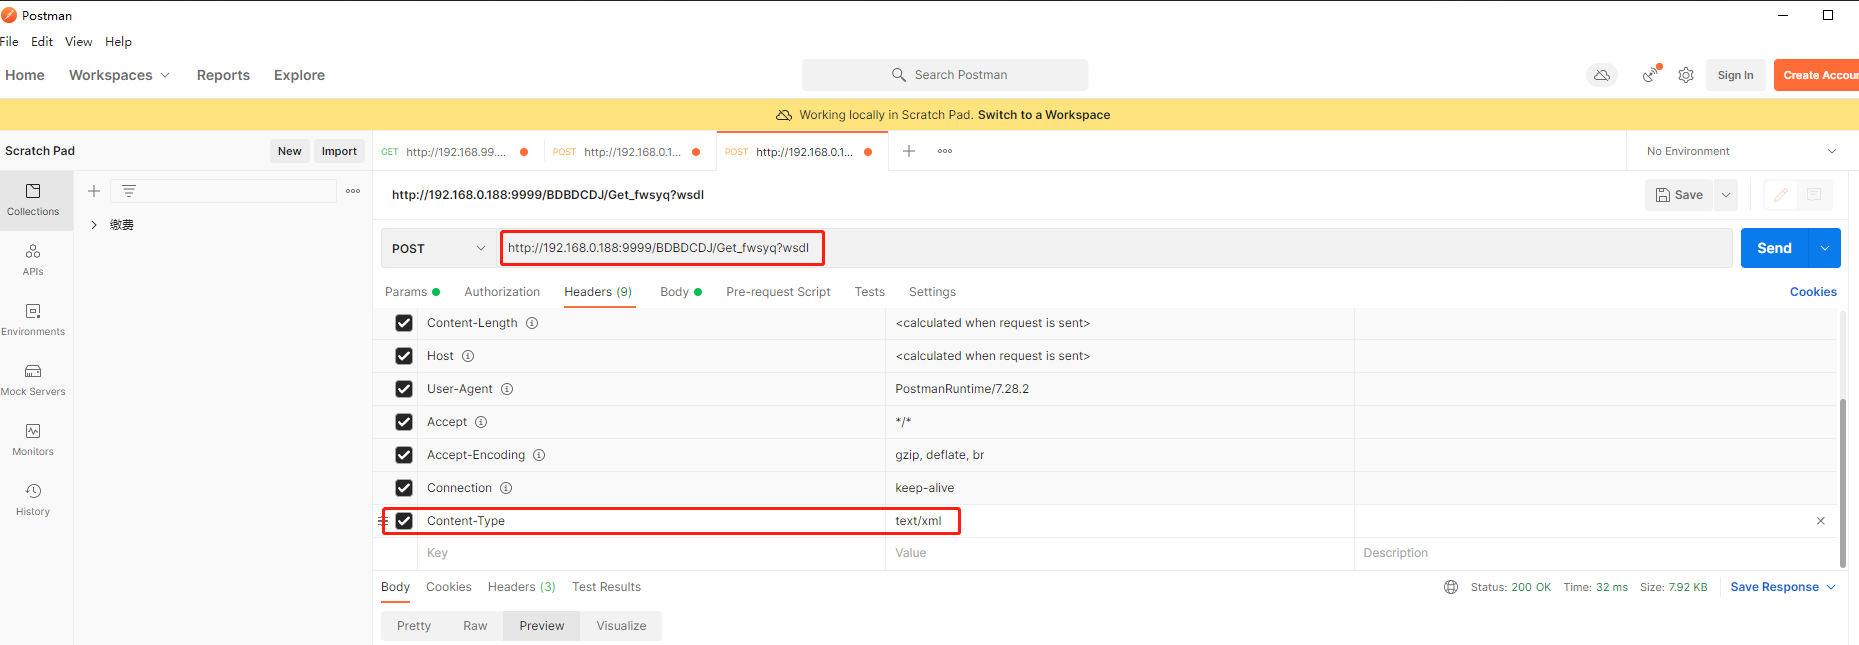Add a new request tab
The image size is (1859, 645).
pos(909,151)
